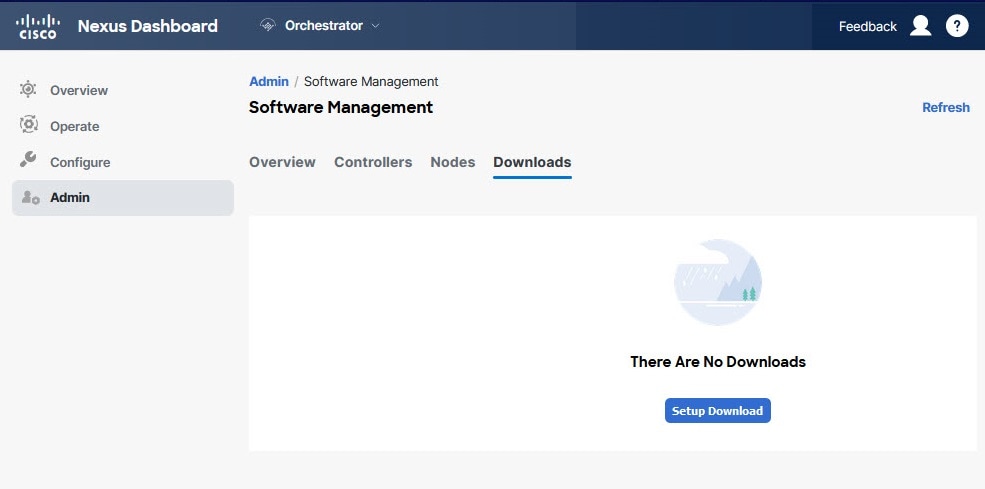Click the Admin user-gear icon
Image resolution: width=985 pixels, height=489 pixels.
coord(31,197)
